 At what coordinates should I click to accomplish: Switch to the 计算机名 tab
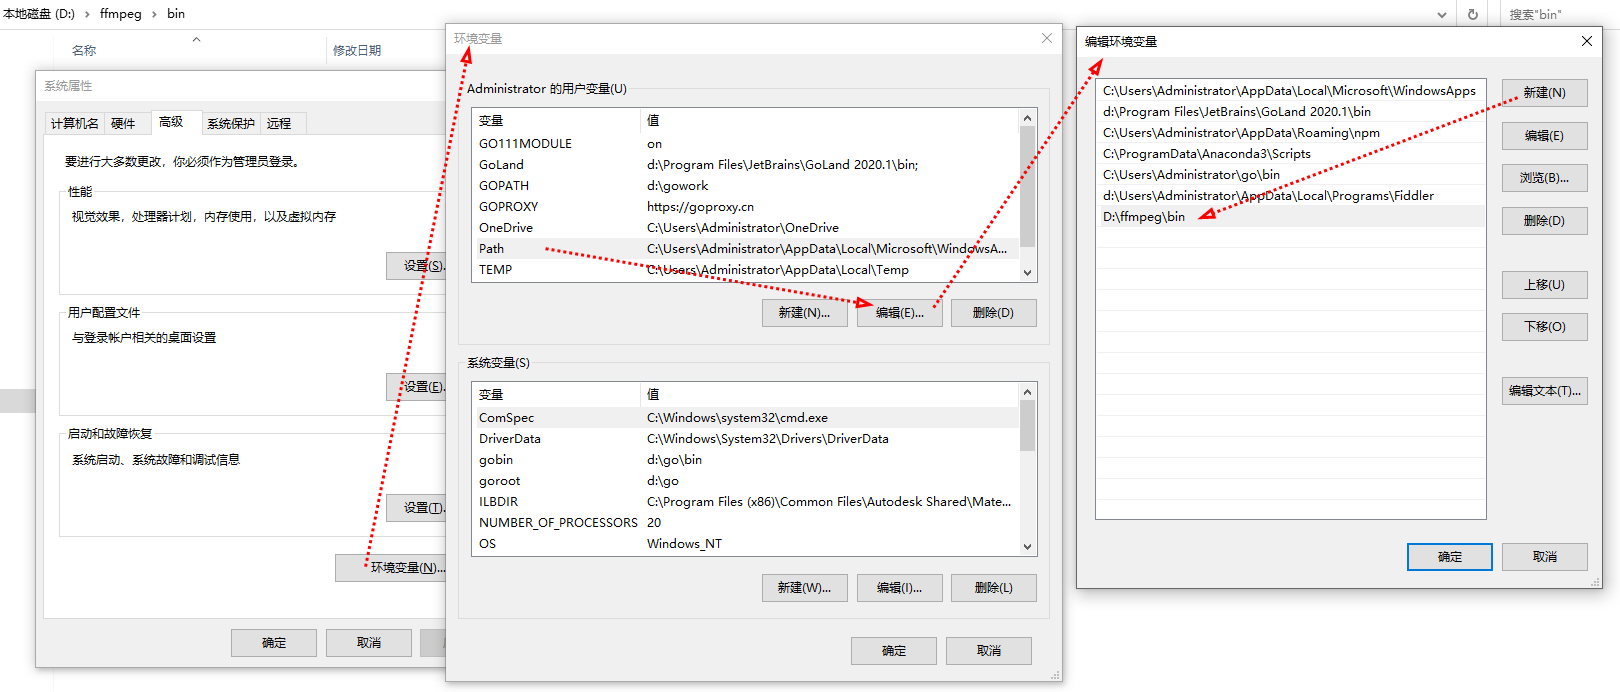[x=75, y=123]
